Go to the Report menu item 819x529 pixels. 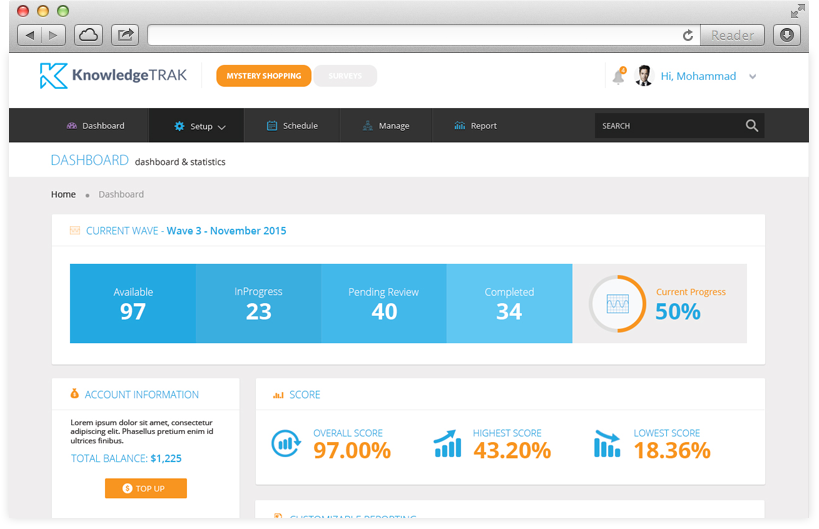point(475,126)
